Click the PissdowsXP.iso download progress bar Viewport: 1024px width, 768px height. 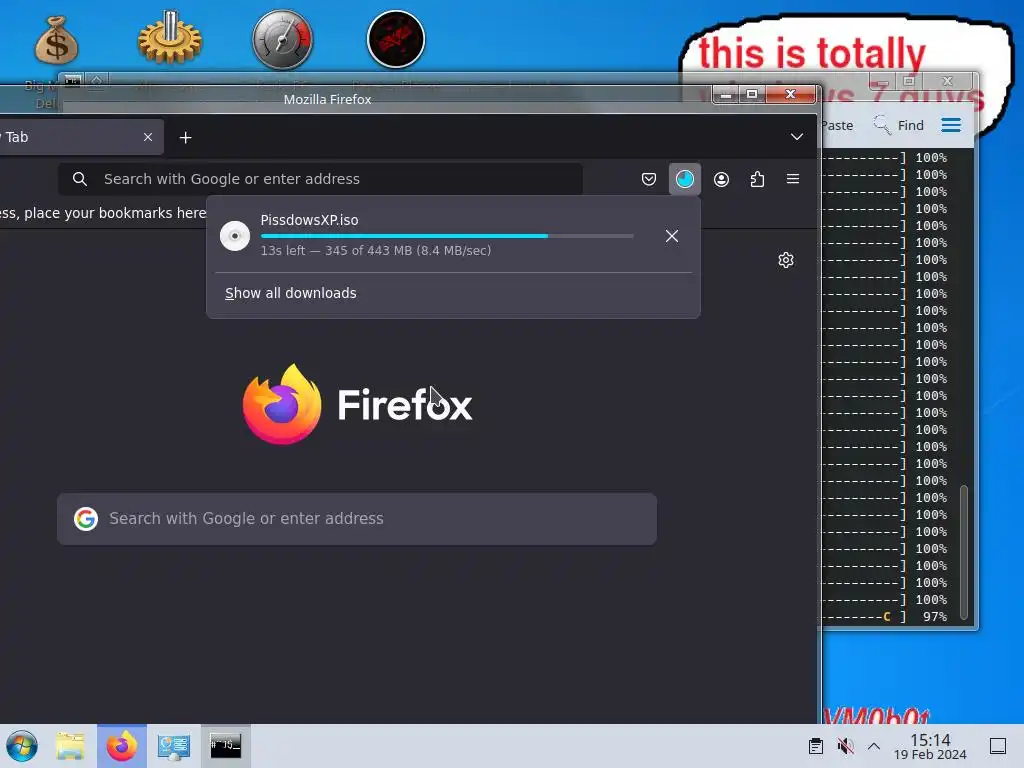447,236
